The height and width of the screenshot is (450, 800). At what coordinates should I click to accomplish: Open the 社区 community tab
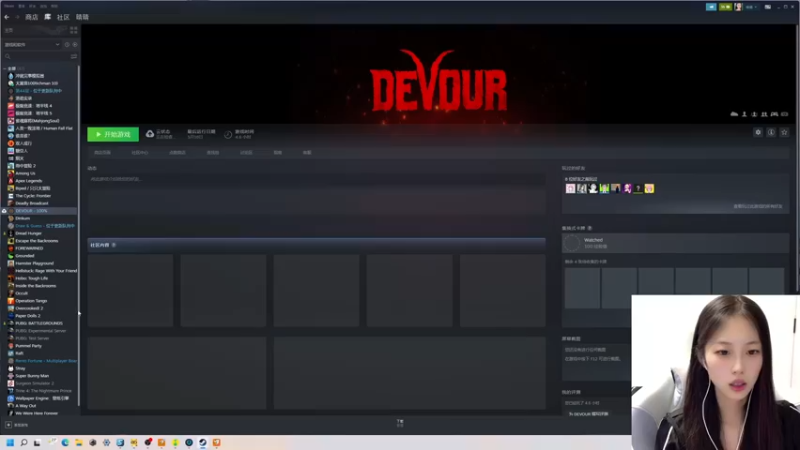point(63,17)
